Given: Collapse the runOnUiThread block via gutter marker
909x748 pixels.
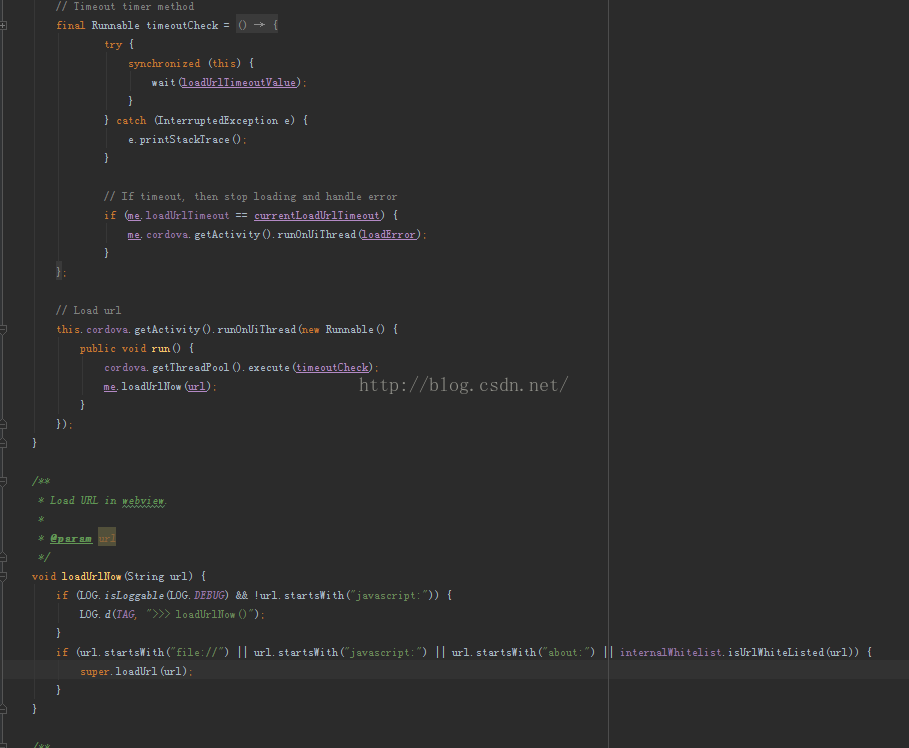Looking at the screenshot, I should [4, 329].
